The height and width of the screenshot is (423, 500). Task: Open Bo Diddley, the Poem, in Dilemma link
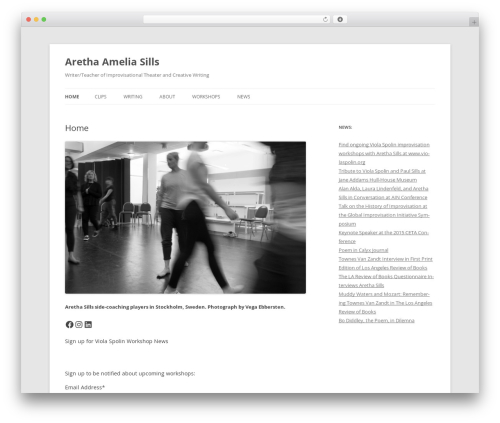click(x=376, y=320)
